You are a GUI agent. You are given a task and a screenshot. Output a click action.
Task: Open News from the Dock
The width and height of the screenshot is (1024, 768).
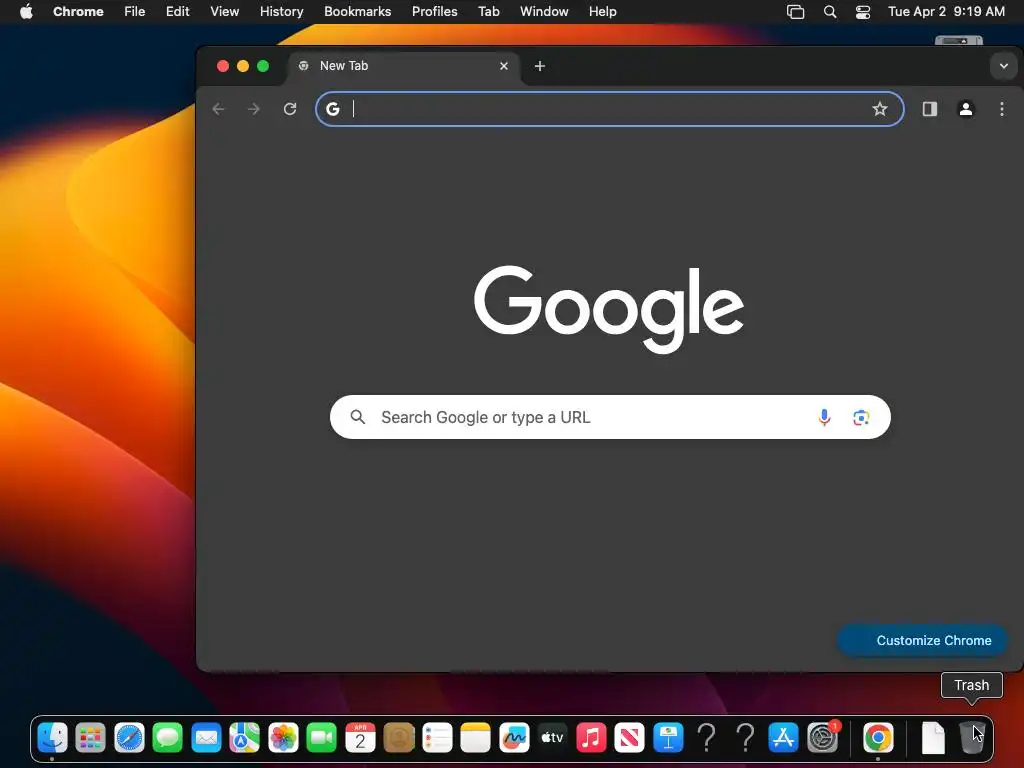pos(630,738)
